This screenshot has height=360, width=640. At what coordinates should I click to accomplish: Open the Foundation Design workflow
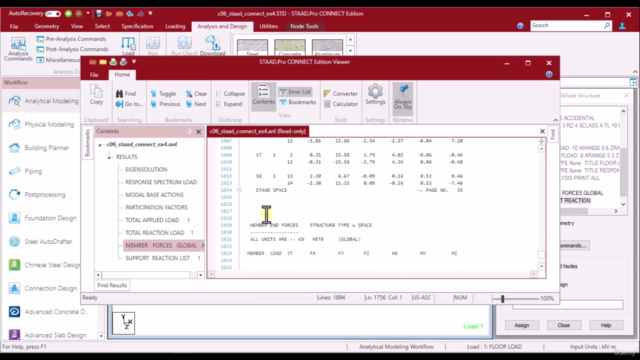(42, 218)
